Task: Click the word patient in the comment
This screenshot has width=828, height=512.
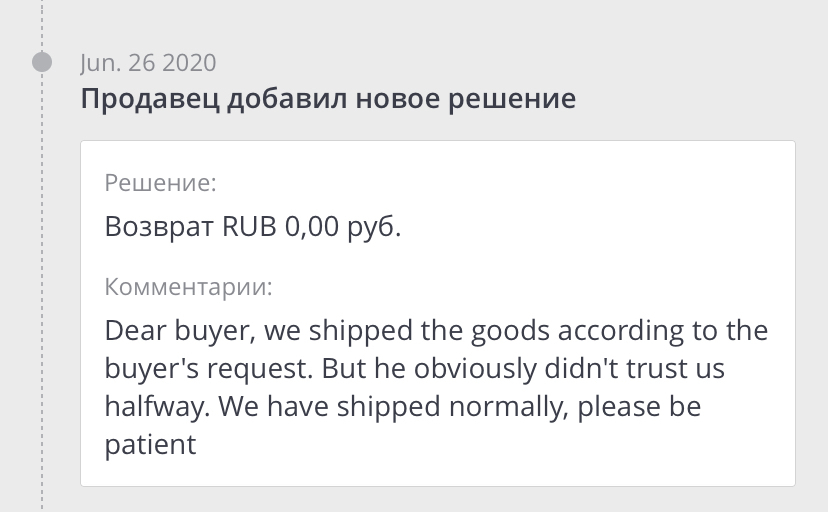Action: tap(150, 444)
